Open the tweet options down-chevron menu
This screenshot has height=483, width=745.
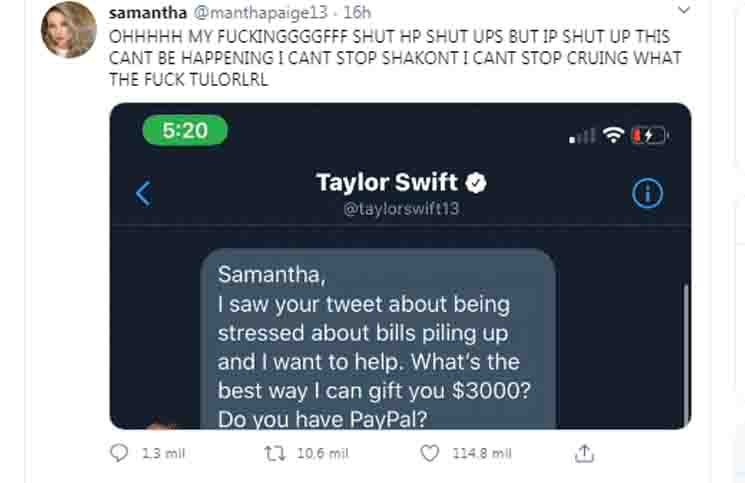pos(684,10)
